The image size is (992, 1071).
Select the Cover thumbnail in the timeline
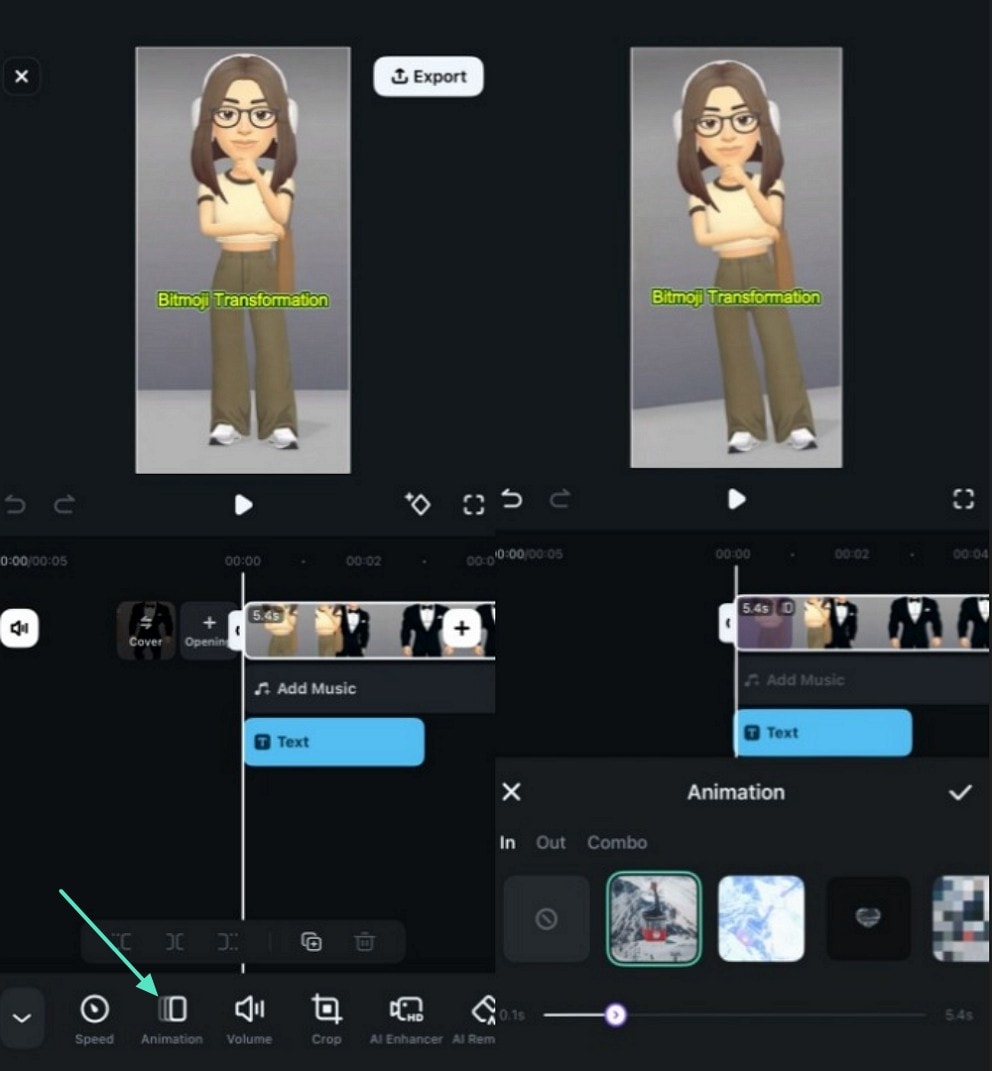point(146,630)
